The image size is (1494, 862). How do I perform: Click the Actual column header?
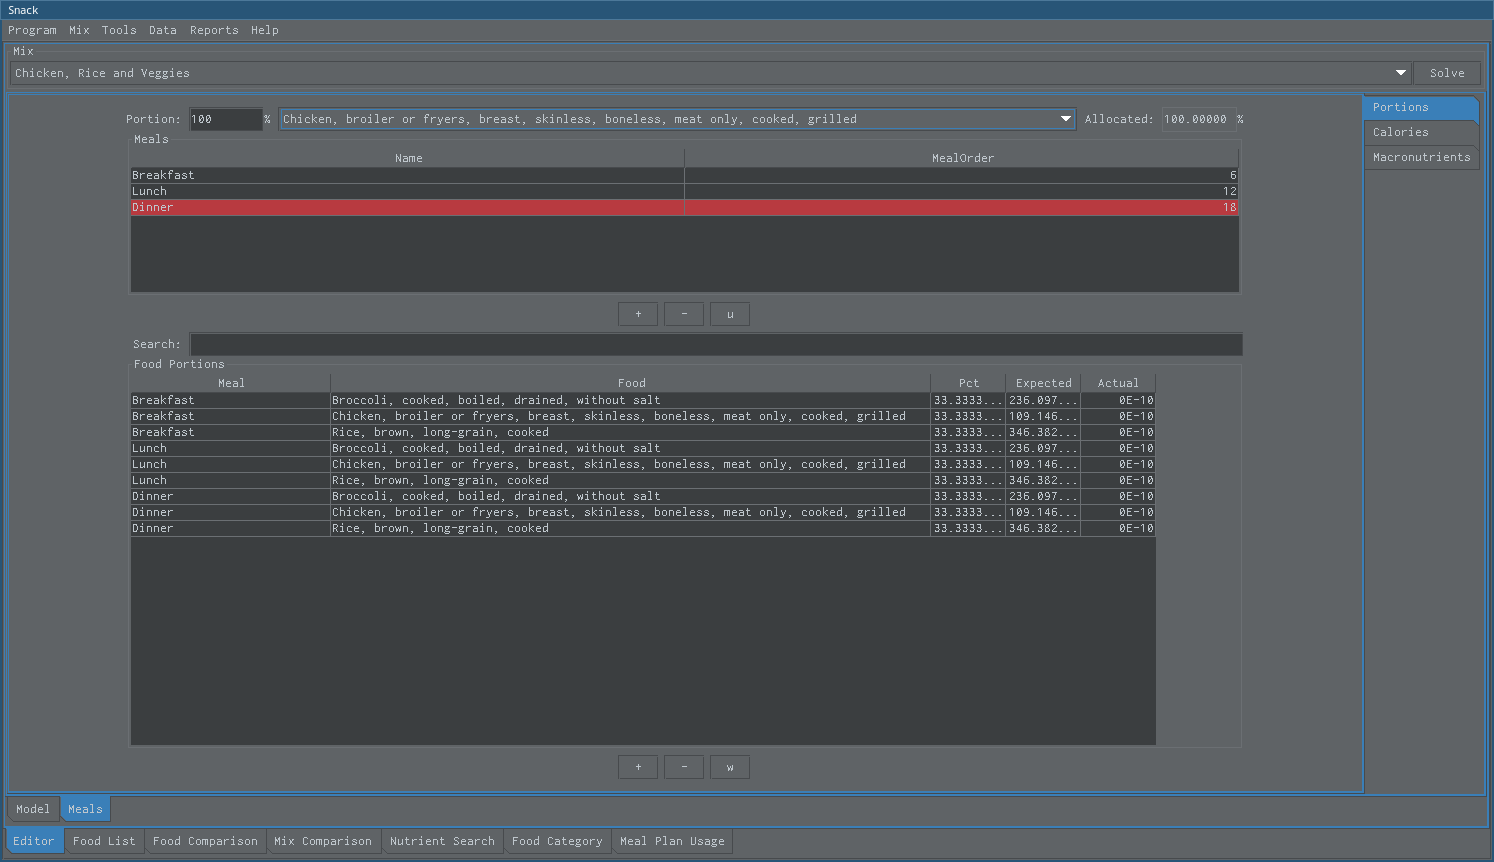[x=1118, y=383]
